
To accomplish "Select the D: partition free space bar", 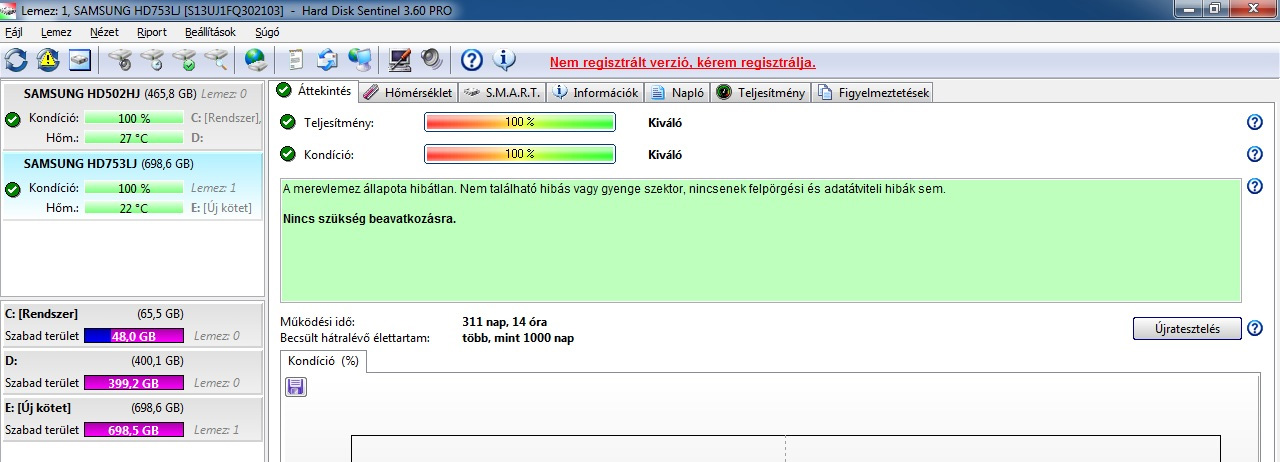I will tap(133, 383).
